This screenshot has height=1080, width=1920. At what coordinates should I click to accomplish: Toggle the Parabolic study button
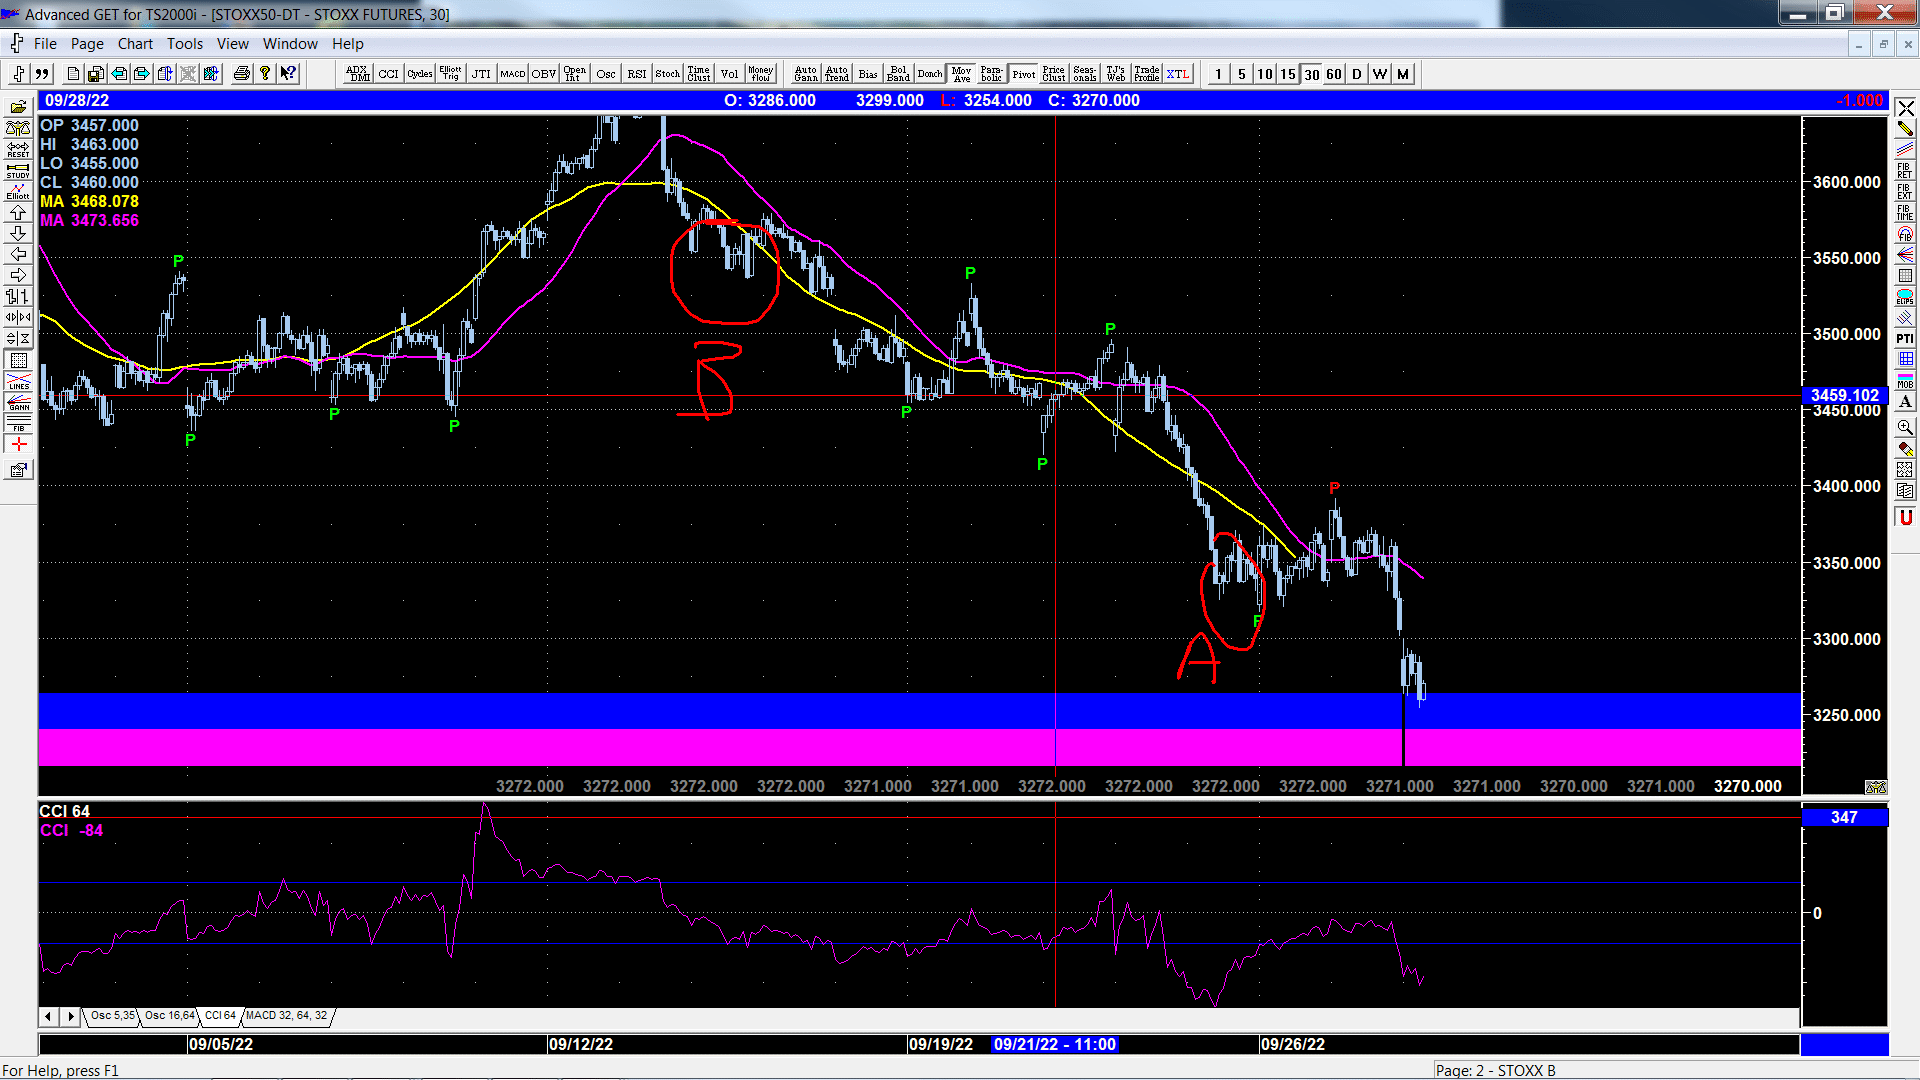point(992,74)
